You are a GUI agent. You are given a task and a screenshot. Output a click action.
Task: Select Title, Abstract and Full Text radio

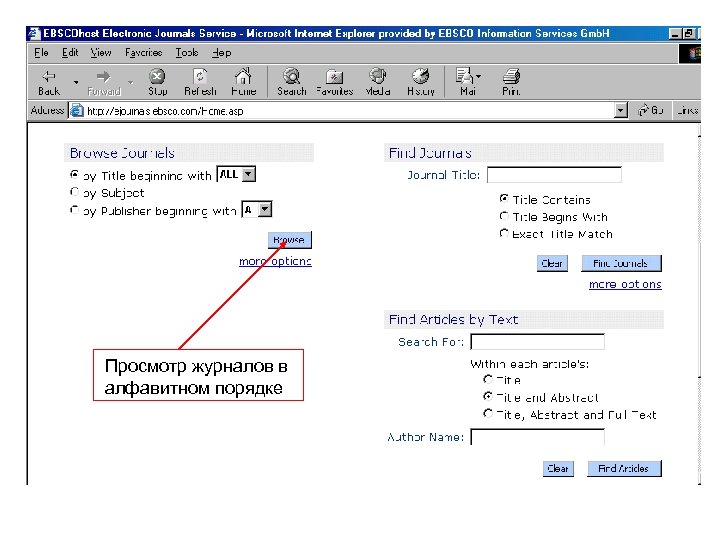[488, 414]
